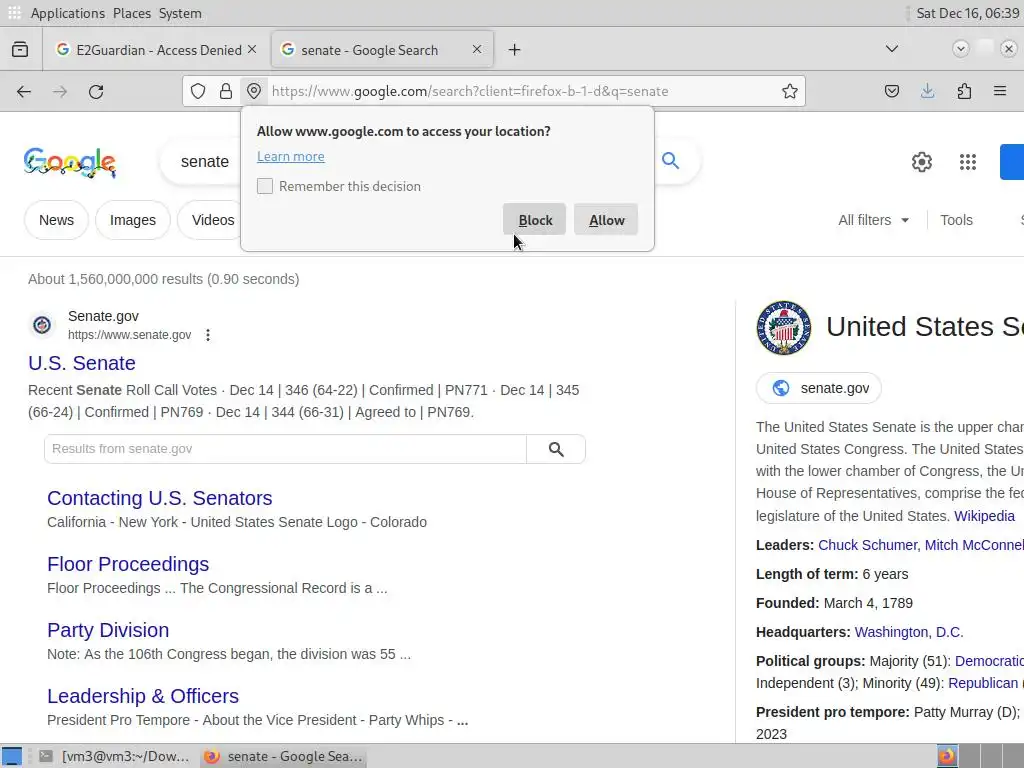The width and height of the screenshot is (1024, 768).
Task: Open Floor Proceedings link
Action: tap(128, 564)
